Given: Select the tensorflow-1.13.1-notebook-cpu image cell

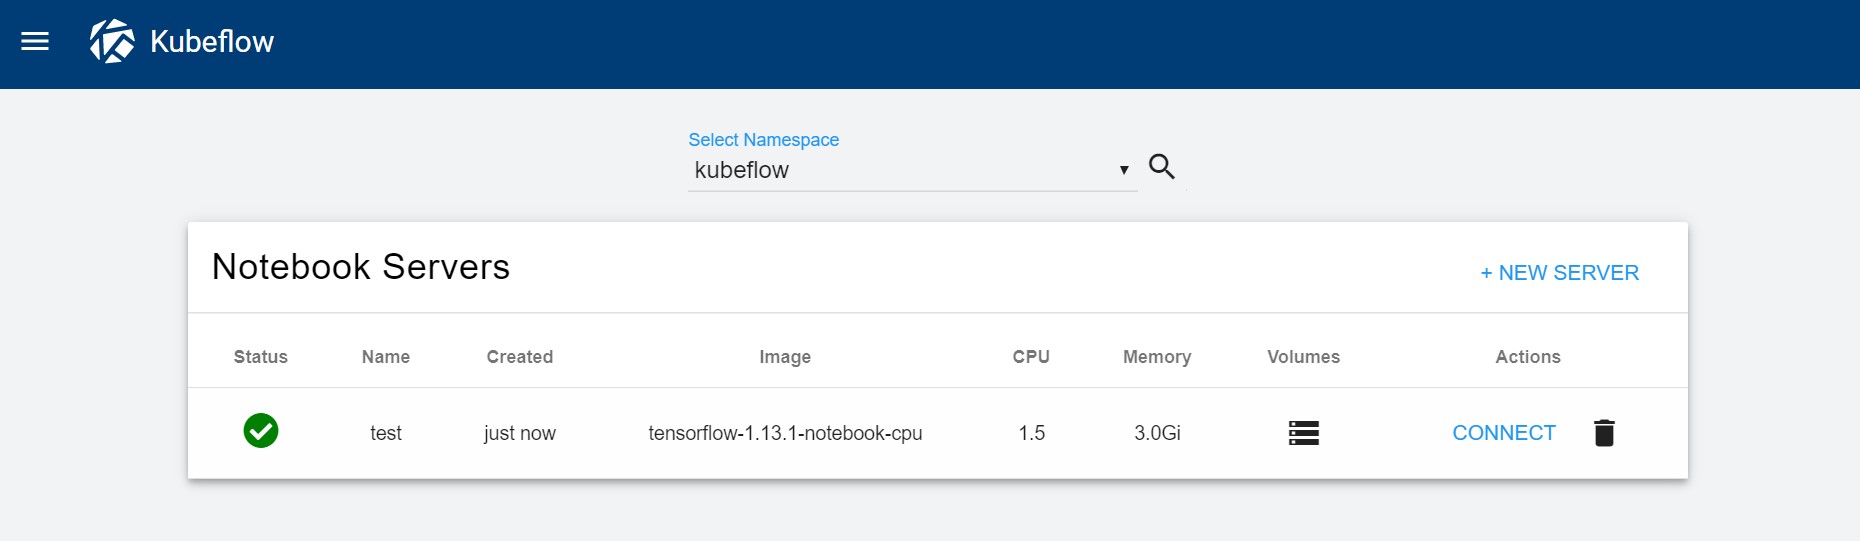Looking at the screenshot, I should coord(785,433).
